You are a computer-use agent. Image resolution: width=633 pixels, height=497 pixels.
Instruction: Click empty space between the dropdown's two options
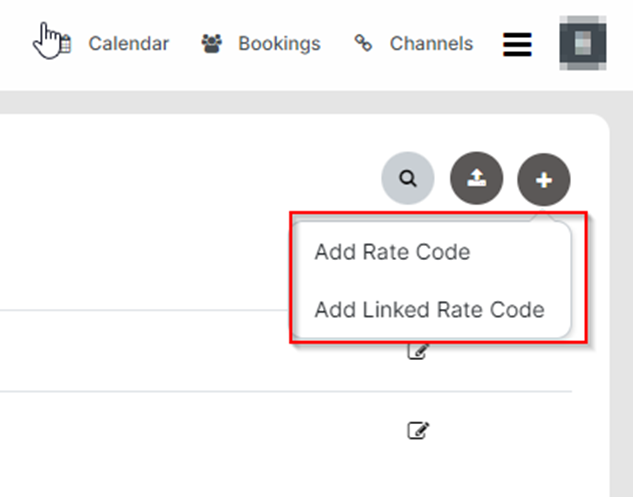coord(430,281)
